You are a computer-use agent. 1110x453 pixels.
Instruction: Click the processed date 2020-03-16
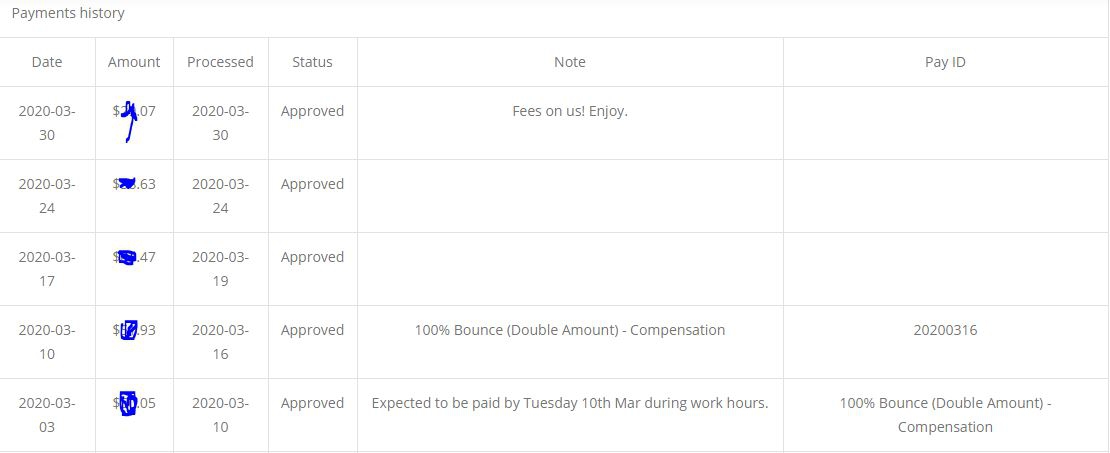click(220, 342)
